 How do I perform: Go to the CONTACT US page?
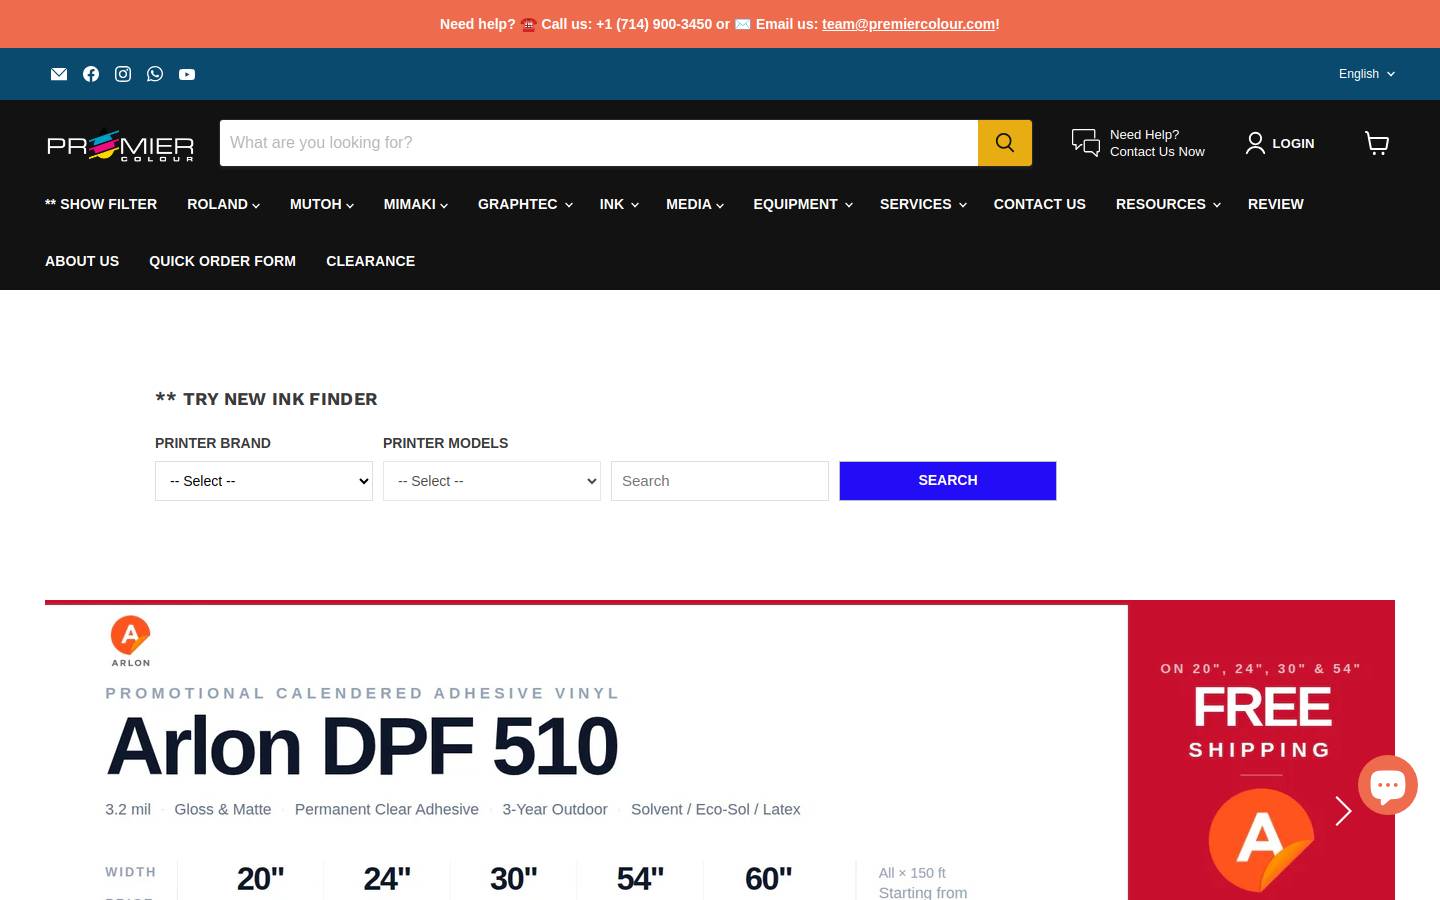(1040, 204)
